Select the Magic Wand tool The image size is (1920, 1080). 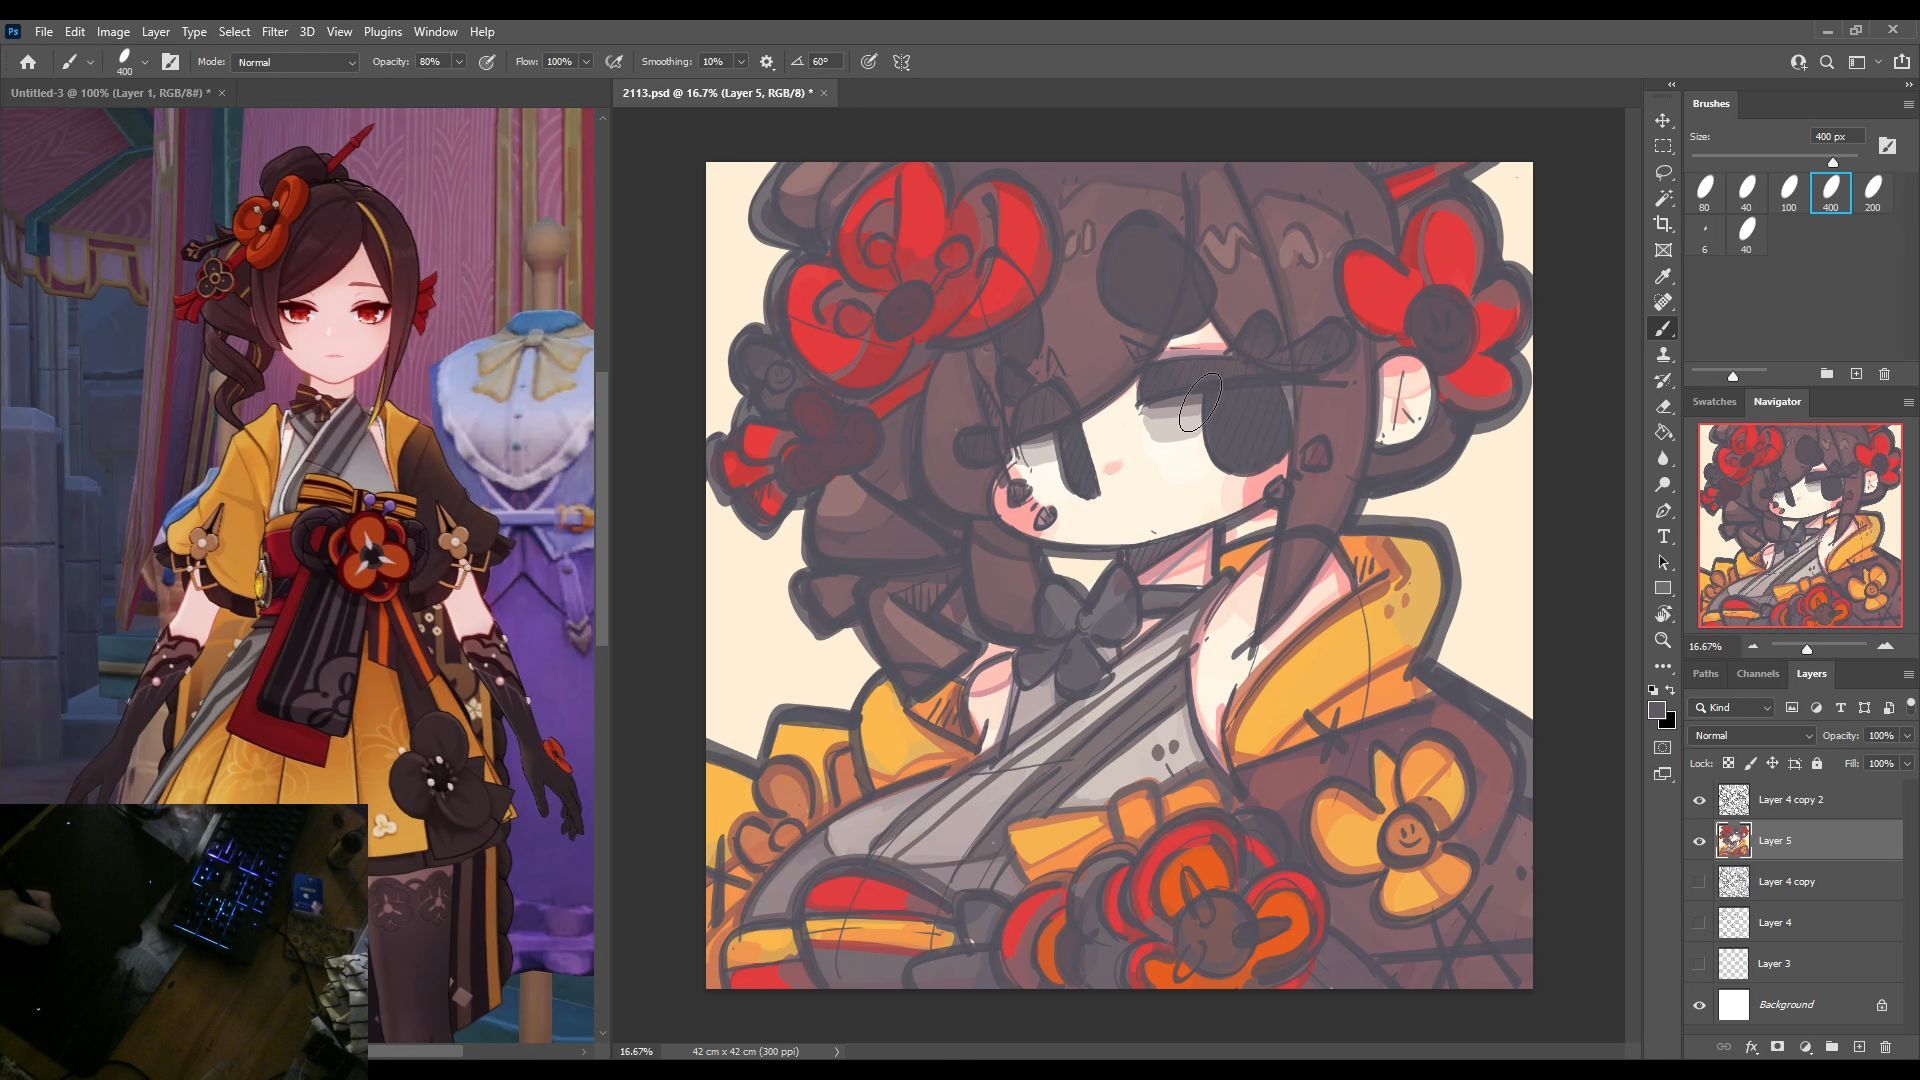pos(1663,198)
